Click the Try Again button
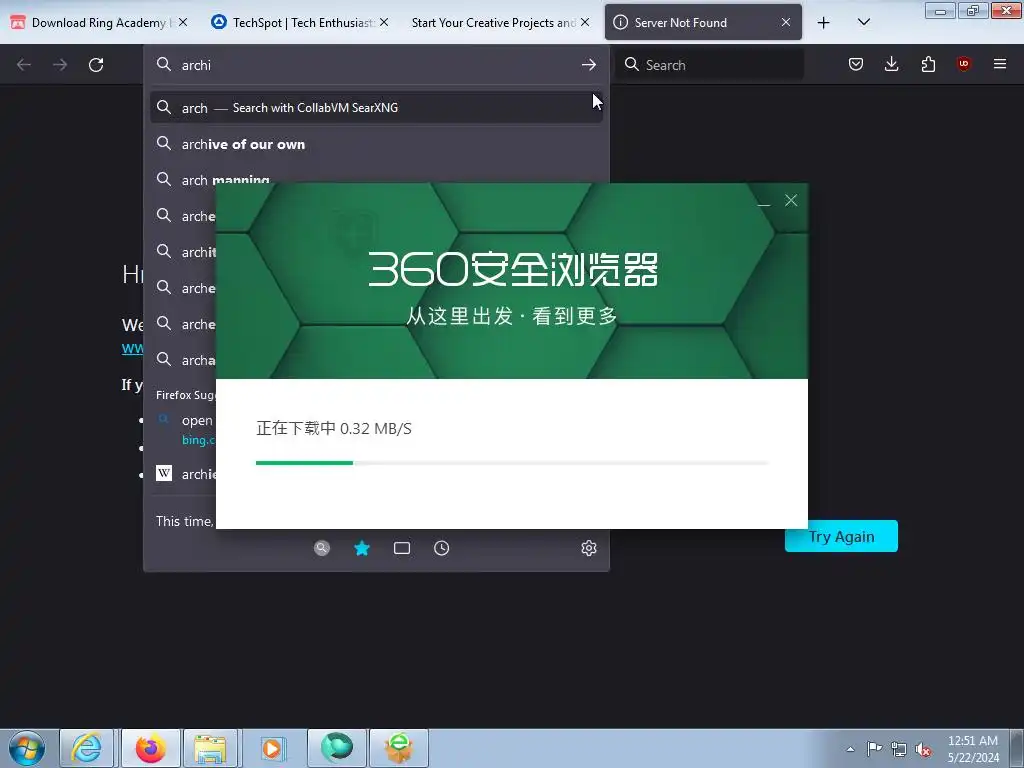The image size is (1024, 768). (x=841, y=536)
